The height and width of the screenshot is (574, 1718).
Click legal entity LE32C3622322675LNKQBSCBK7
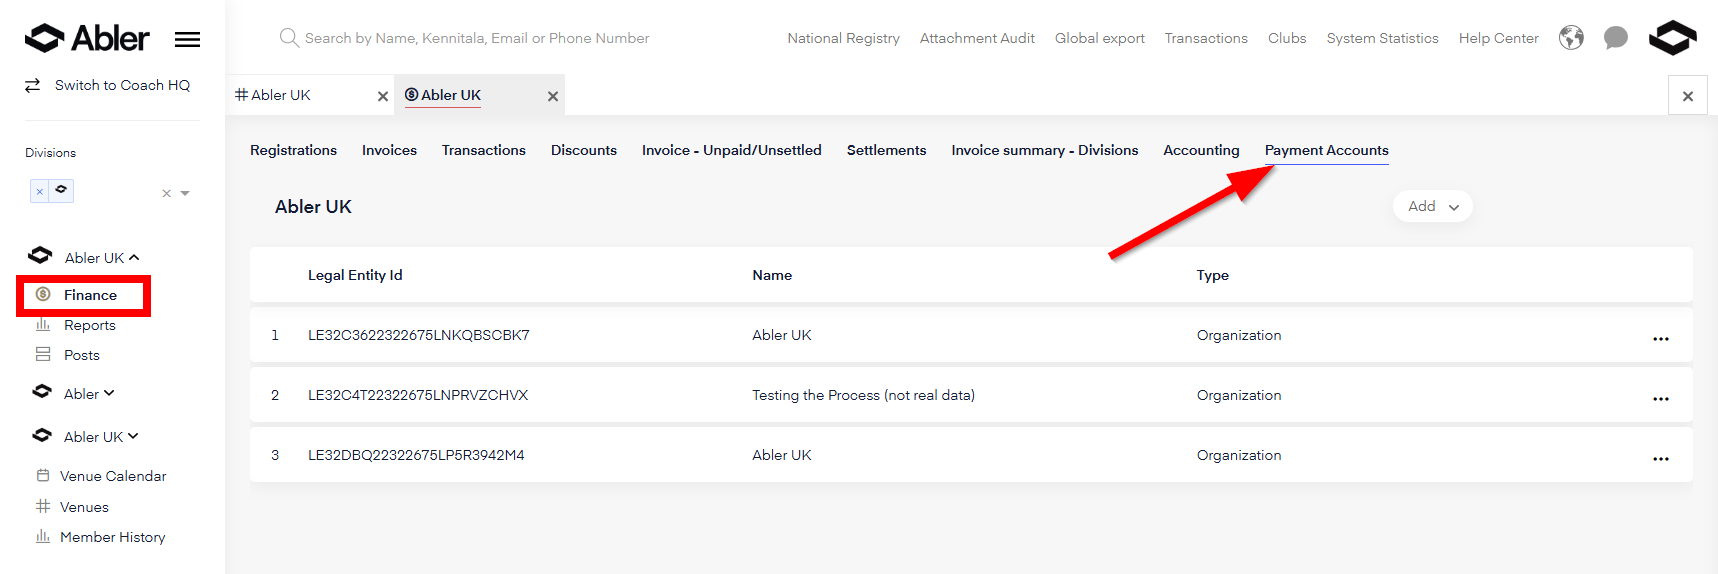[418, 335]
